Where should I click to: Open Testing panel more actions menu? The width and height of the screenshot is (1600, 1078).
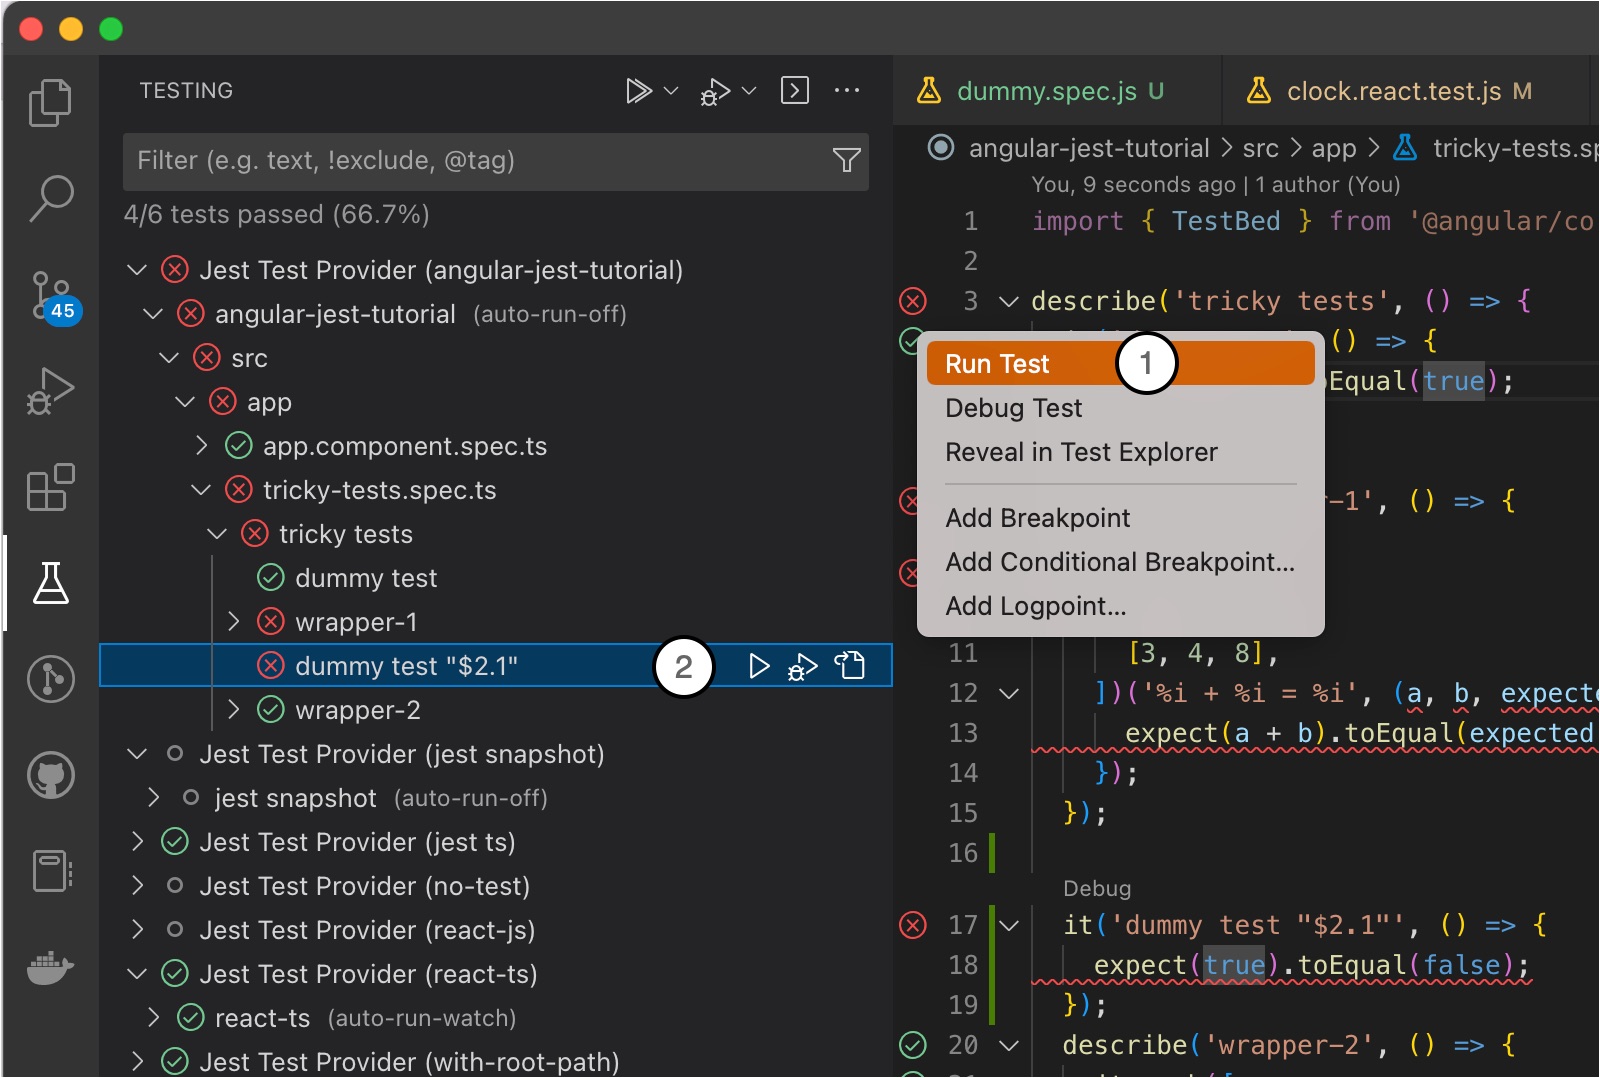[847, 90]
